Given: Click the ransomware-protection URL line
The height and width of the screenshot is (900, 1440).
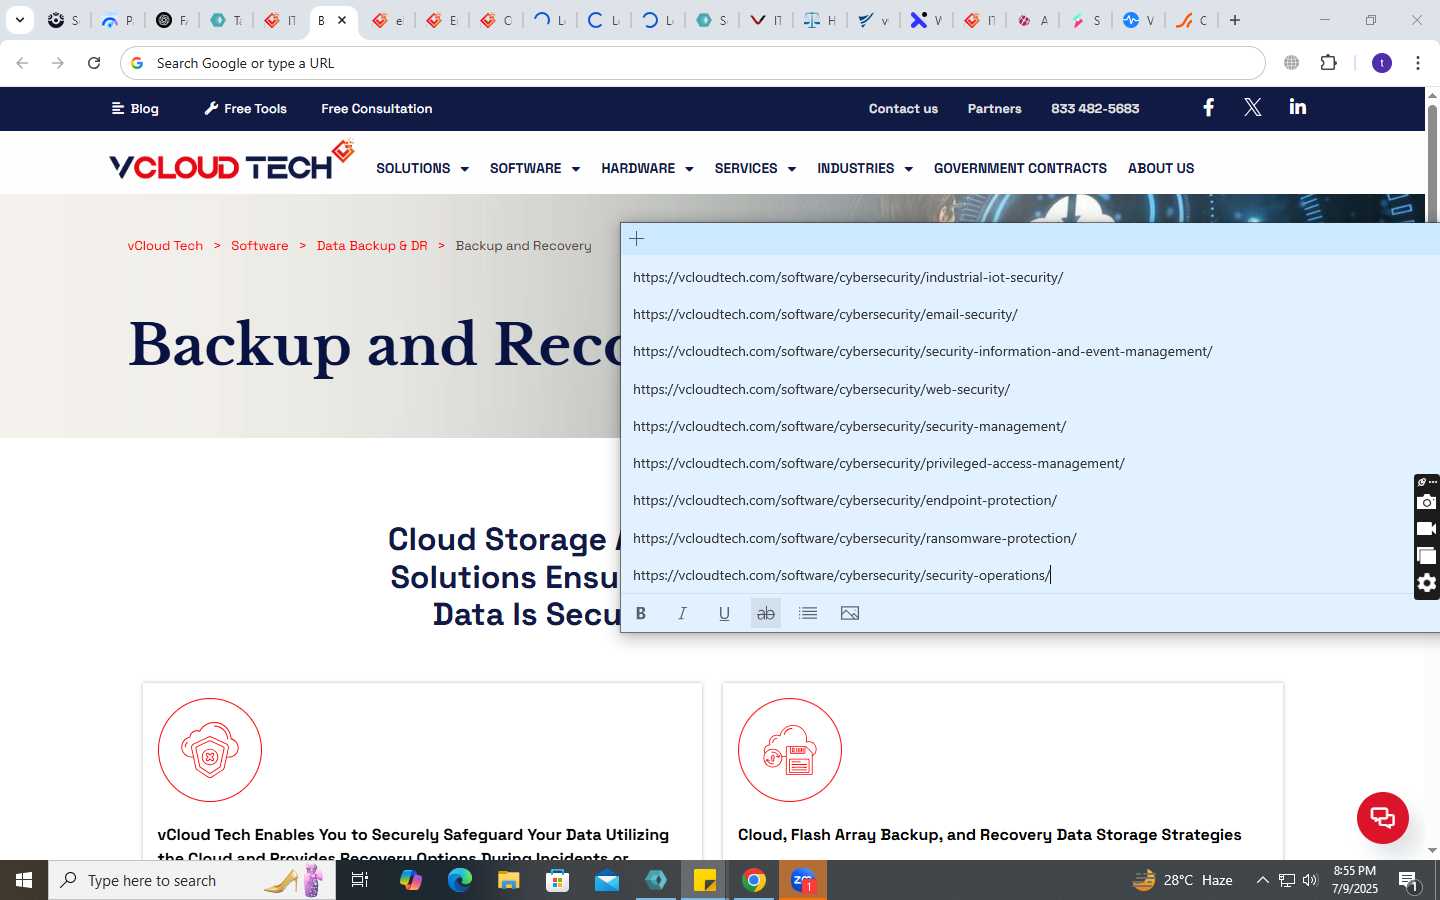Looking at the screenshot, I should [x=855, y=538].
